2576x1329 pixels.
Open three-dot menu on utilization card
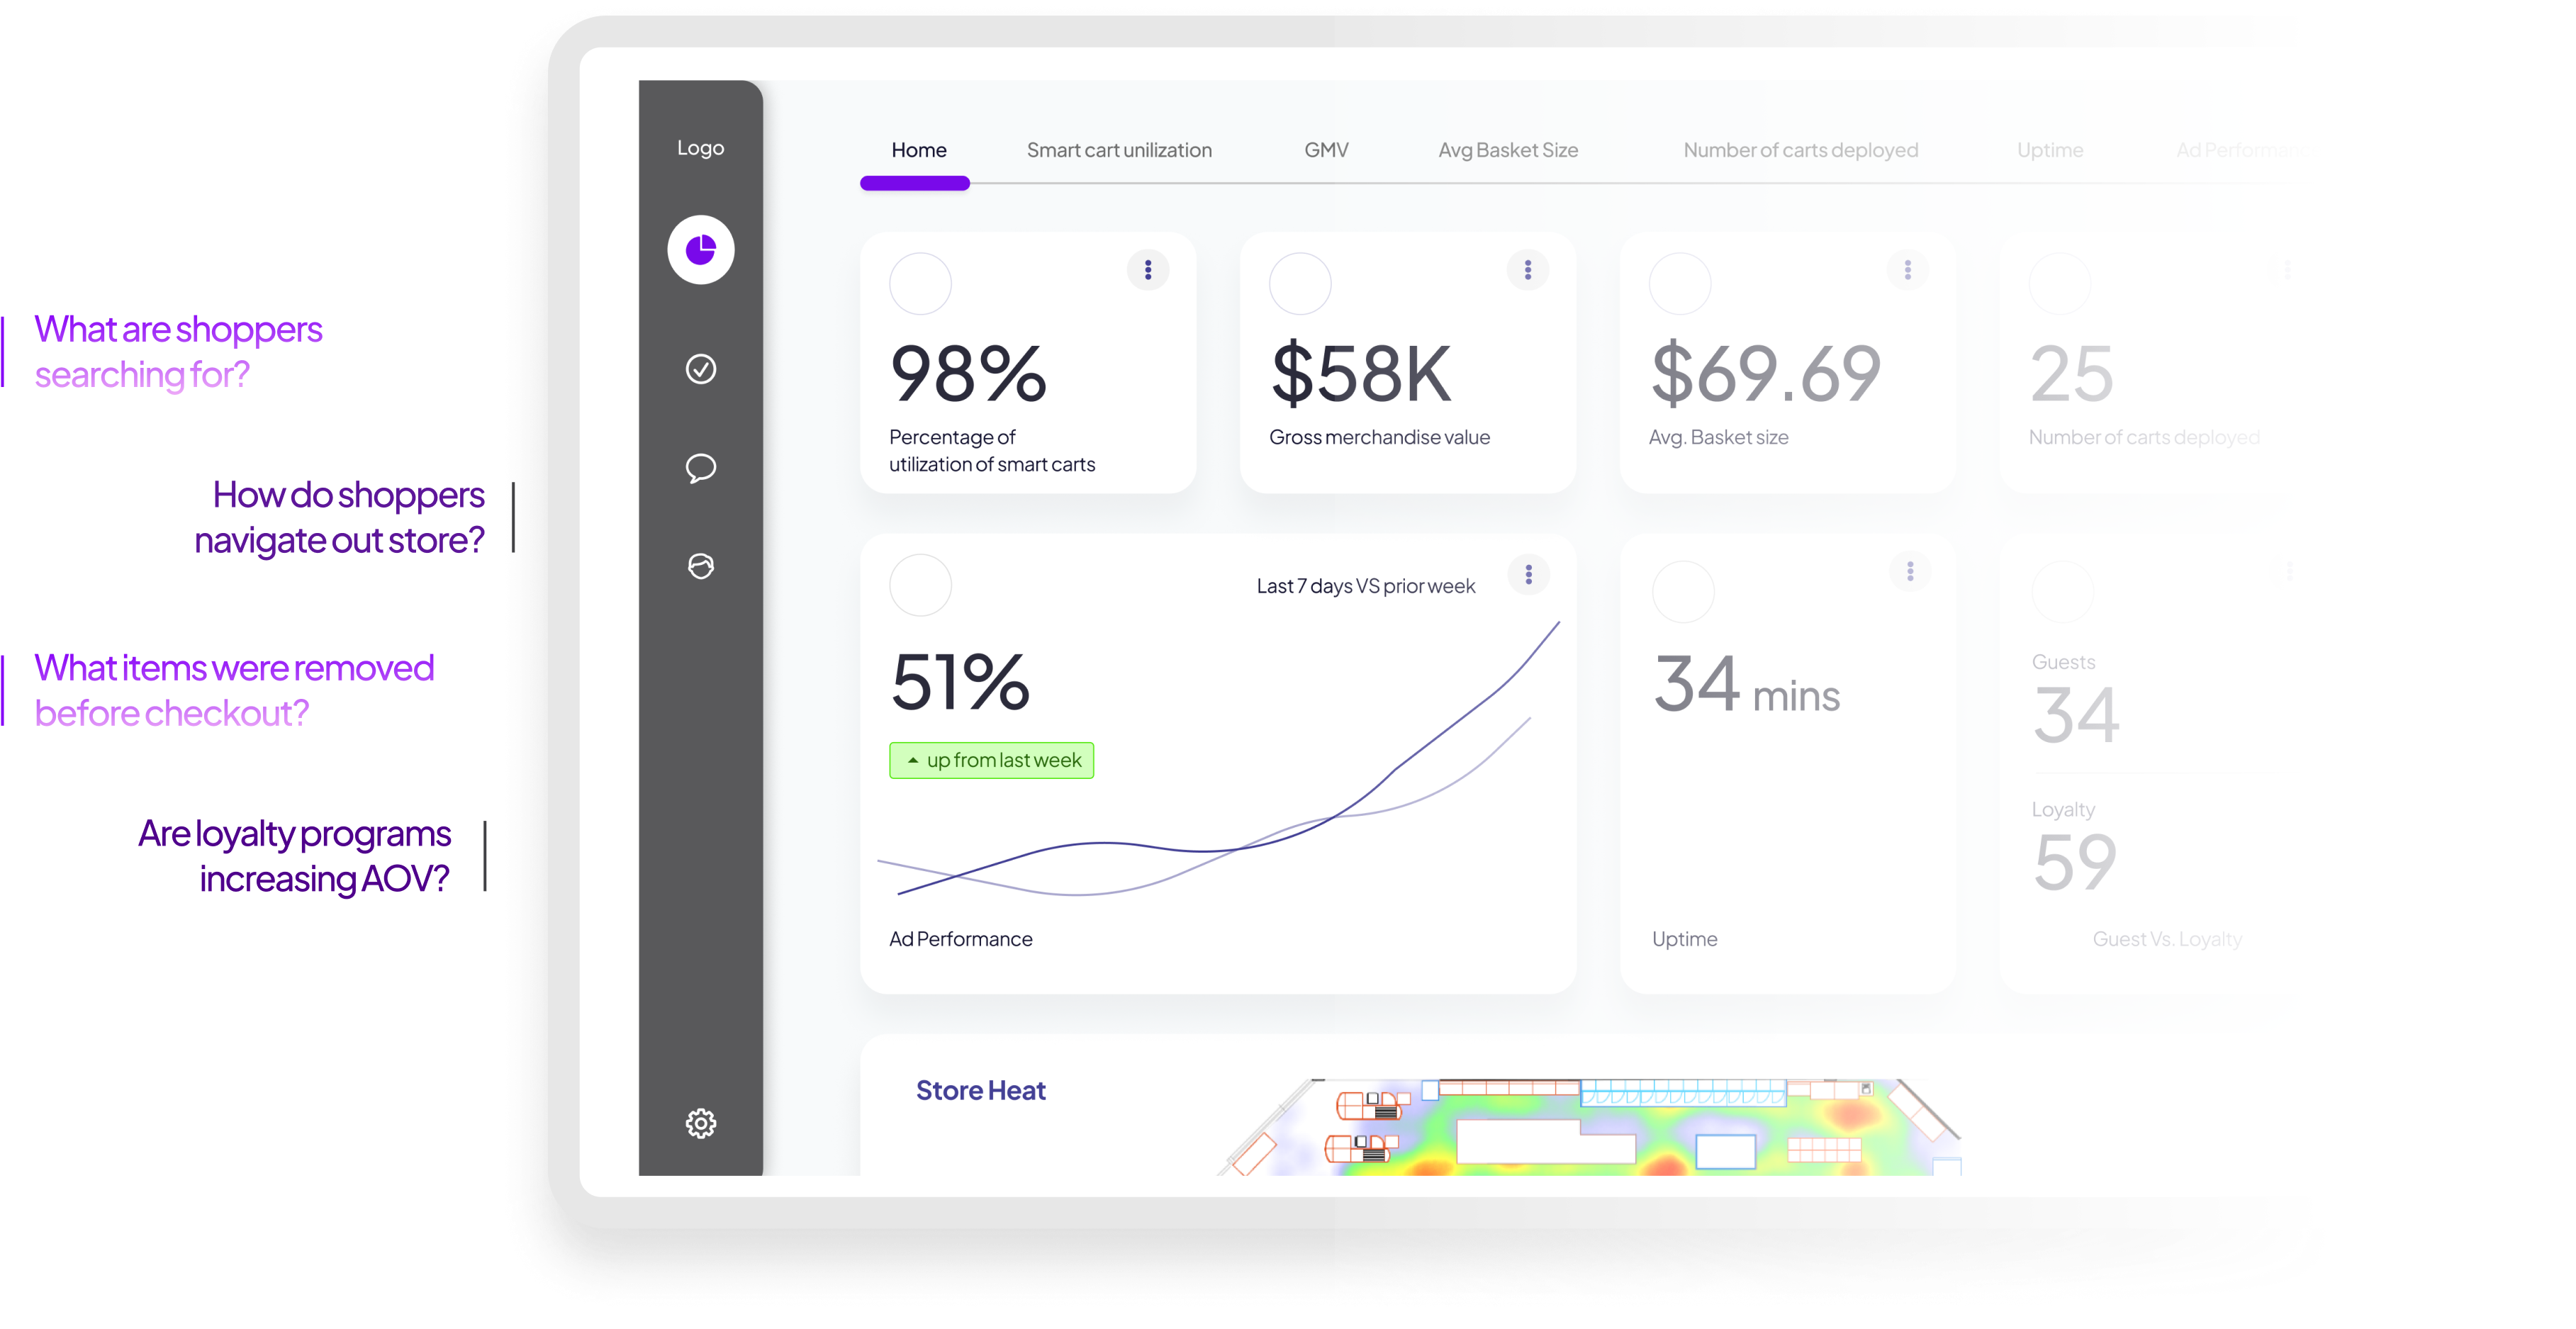coord(1148,269)
